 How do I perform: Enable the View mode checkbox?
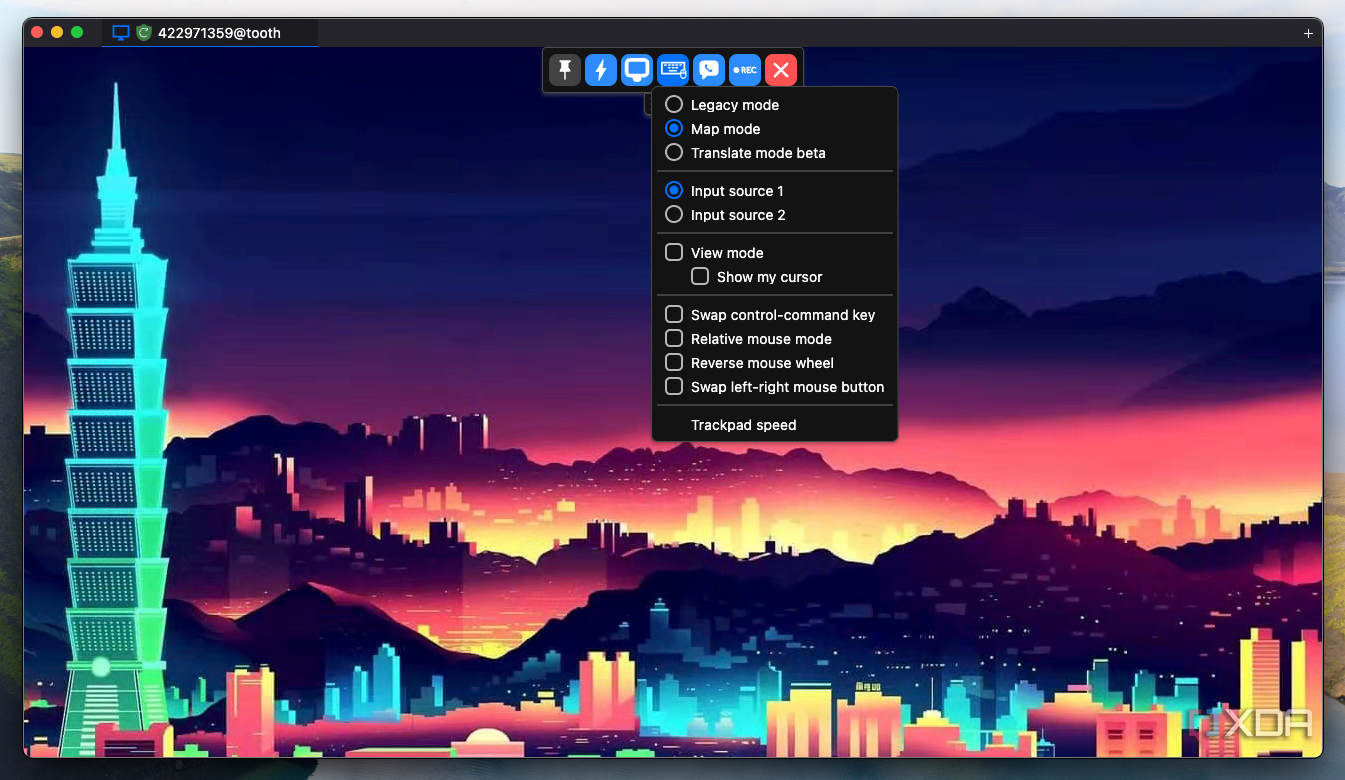point(674,253)
